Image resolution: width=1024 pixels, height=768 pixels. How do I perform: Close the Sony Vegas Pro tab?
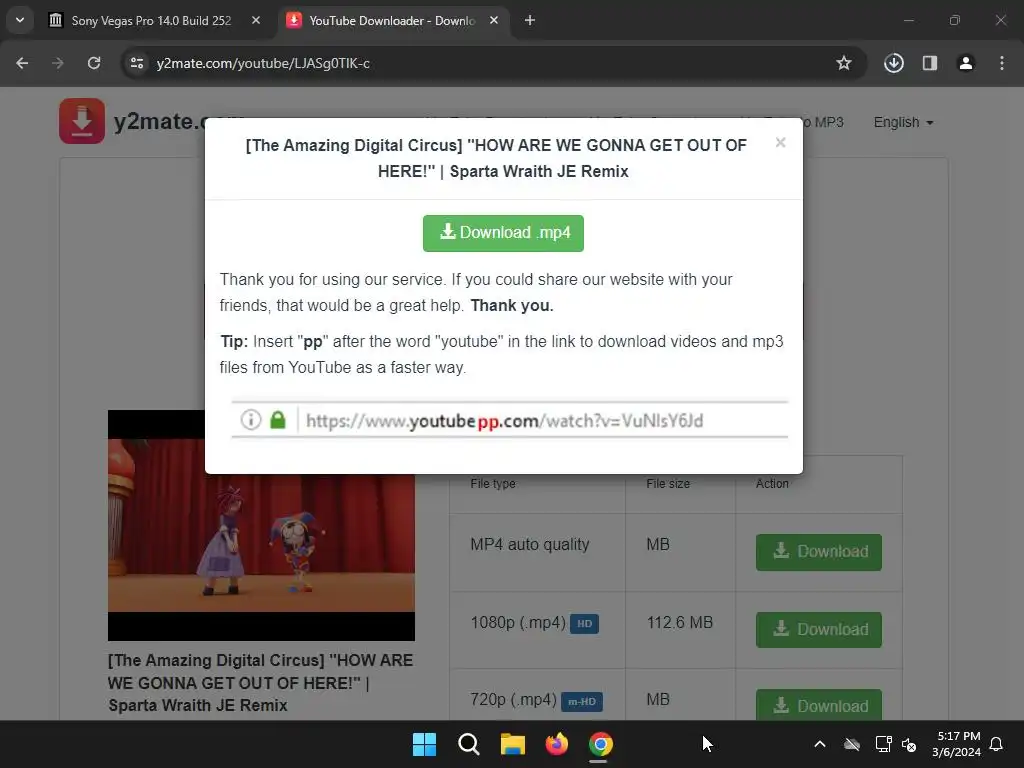coord(256,21)
